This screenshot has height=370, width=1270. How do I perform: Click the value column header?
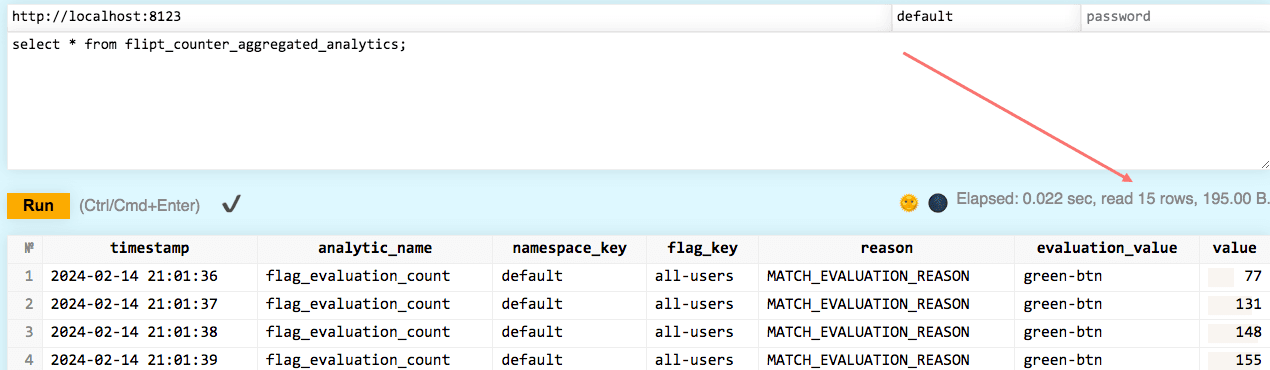tap(1235, 248)
